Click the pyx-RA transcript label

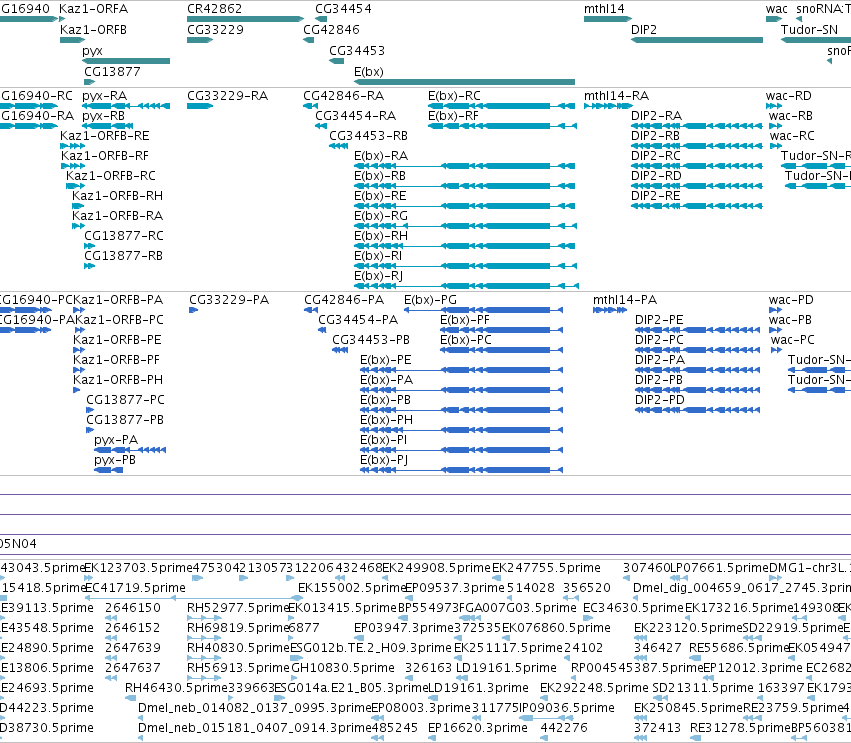(x=105, y=96)
